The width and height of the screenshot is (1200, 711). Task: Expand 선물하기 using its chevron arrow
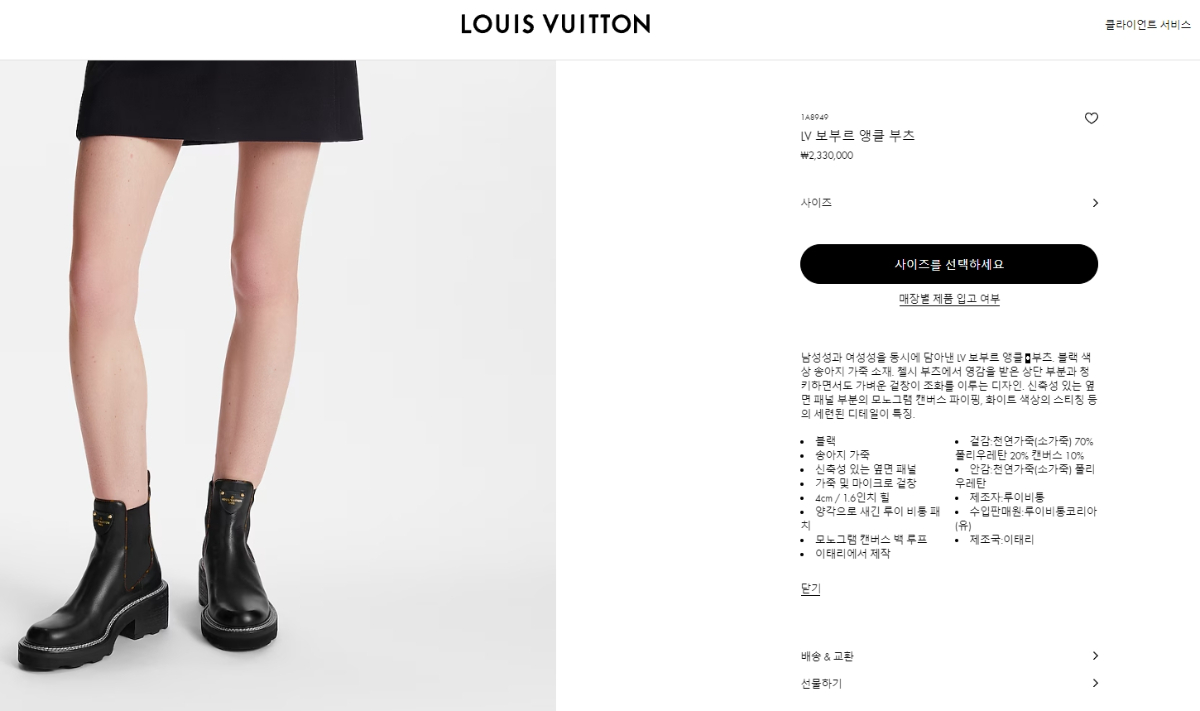[1095, 683]
